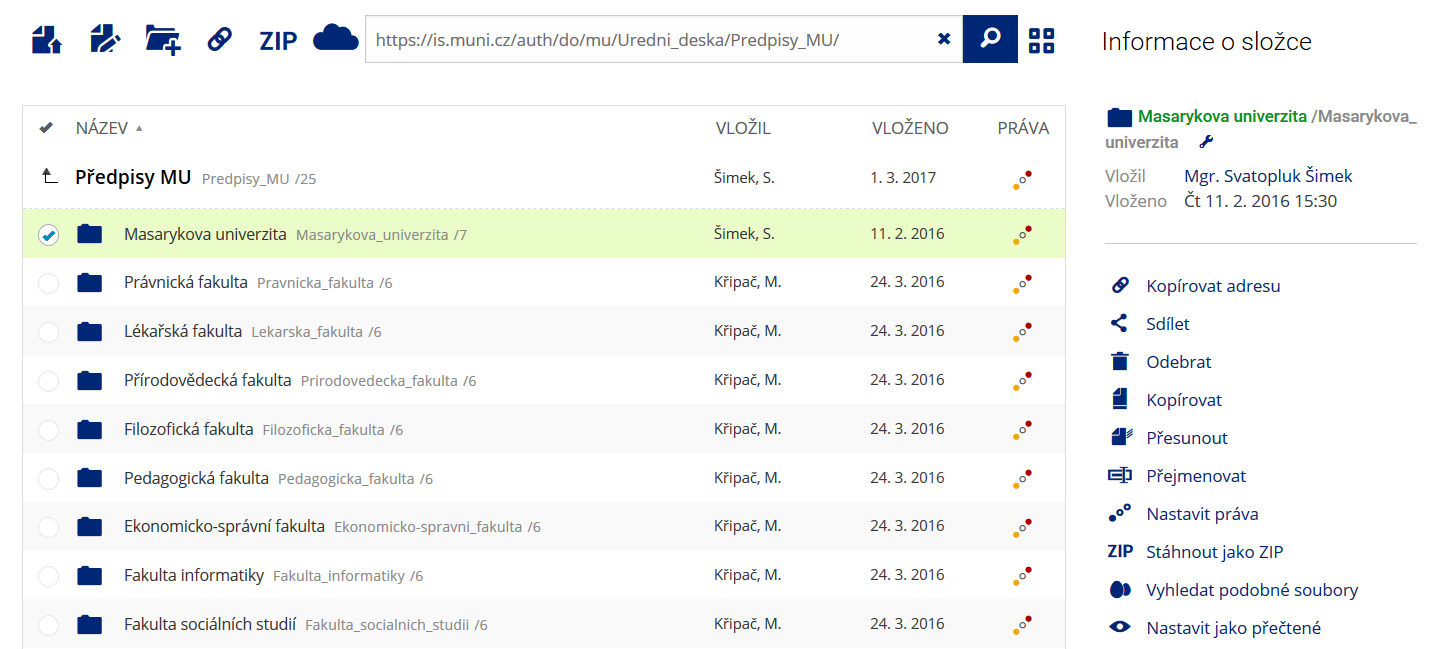Open the Lékařská fakulta folder
This screenshot has width=1442, height=649.
point(183,331)
